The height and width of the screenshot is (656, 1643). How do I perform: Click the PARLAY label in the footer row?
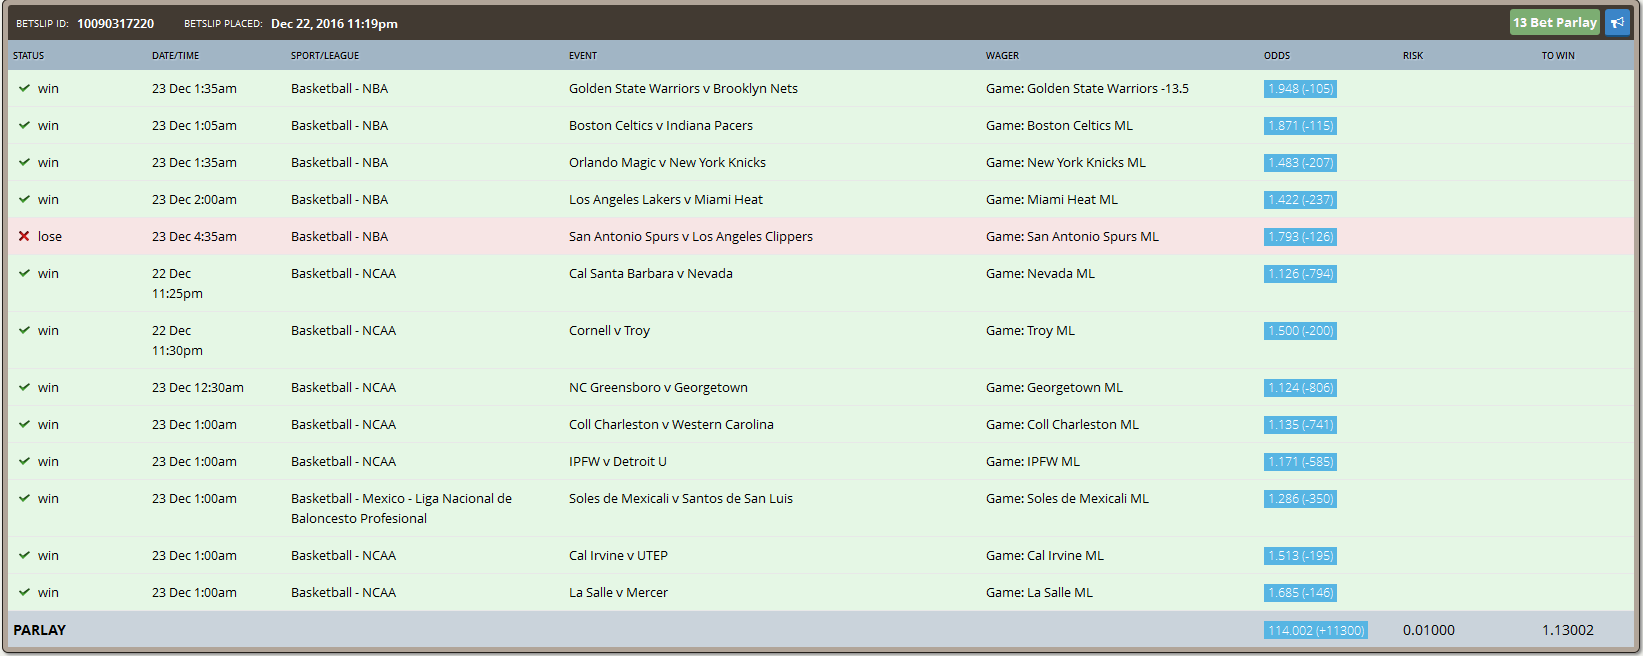tap(39, 630)
